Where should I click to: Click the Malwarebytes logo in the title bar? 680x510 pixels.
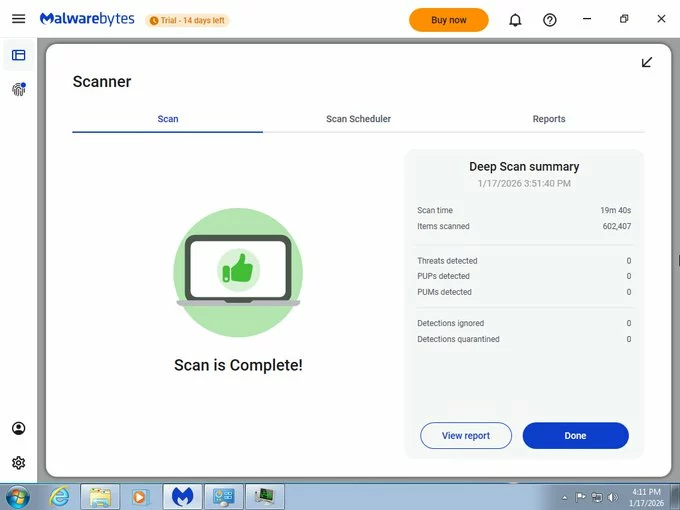[87, 19]
